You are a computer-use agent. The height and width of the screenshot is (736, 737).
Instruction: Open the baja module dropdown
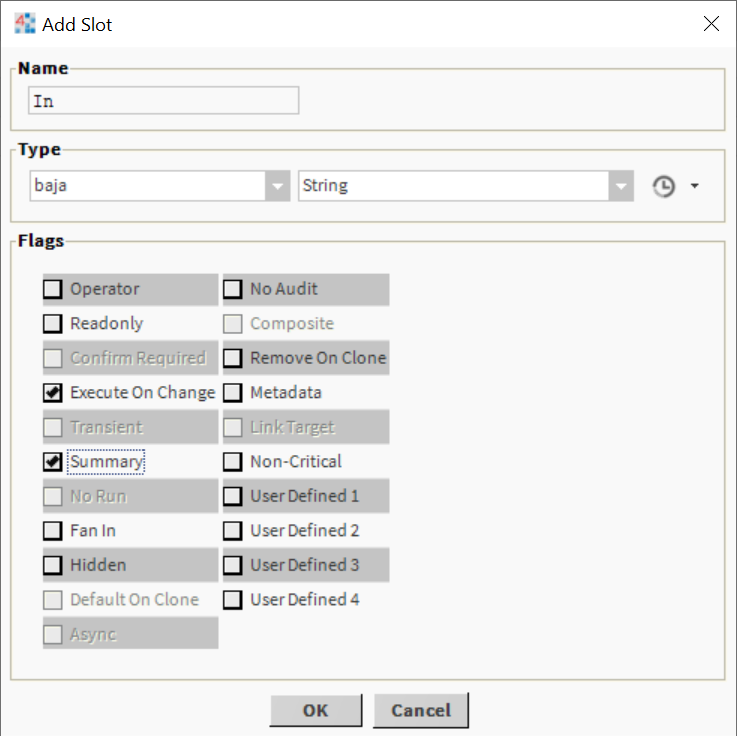point(277,186)
